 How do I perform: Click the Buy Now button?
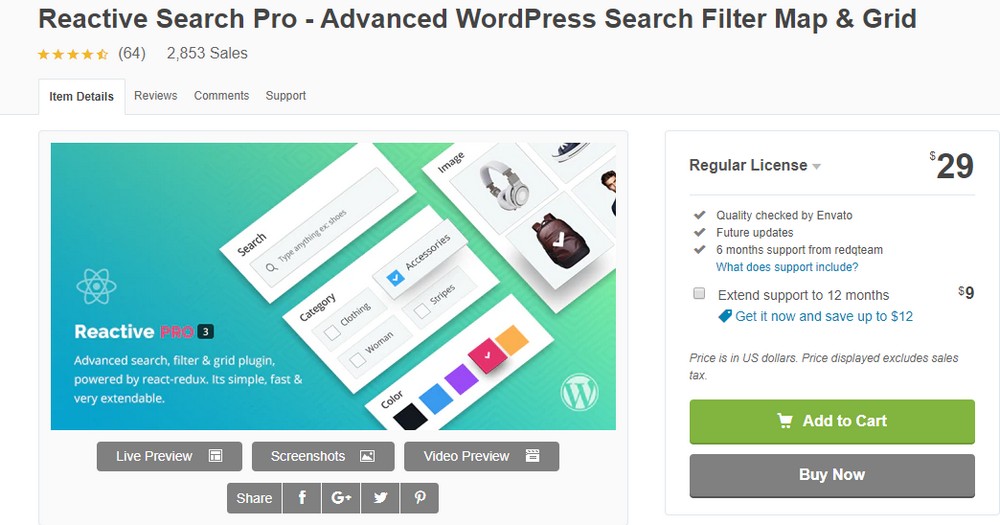832,475
